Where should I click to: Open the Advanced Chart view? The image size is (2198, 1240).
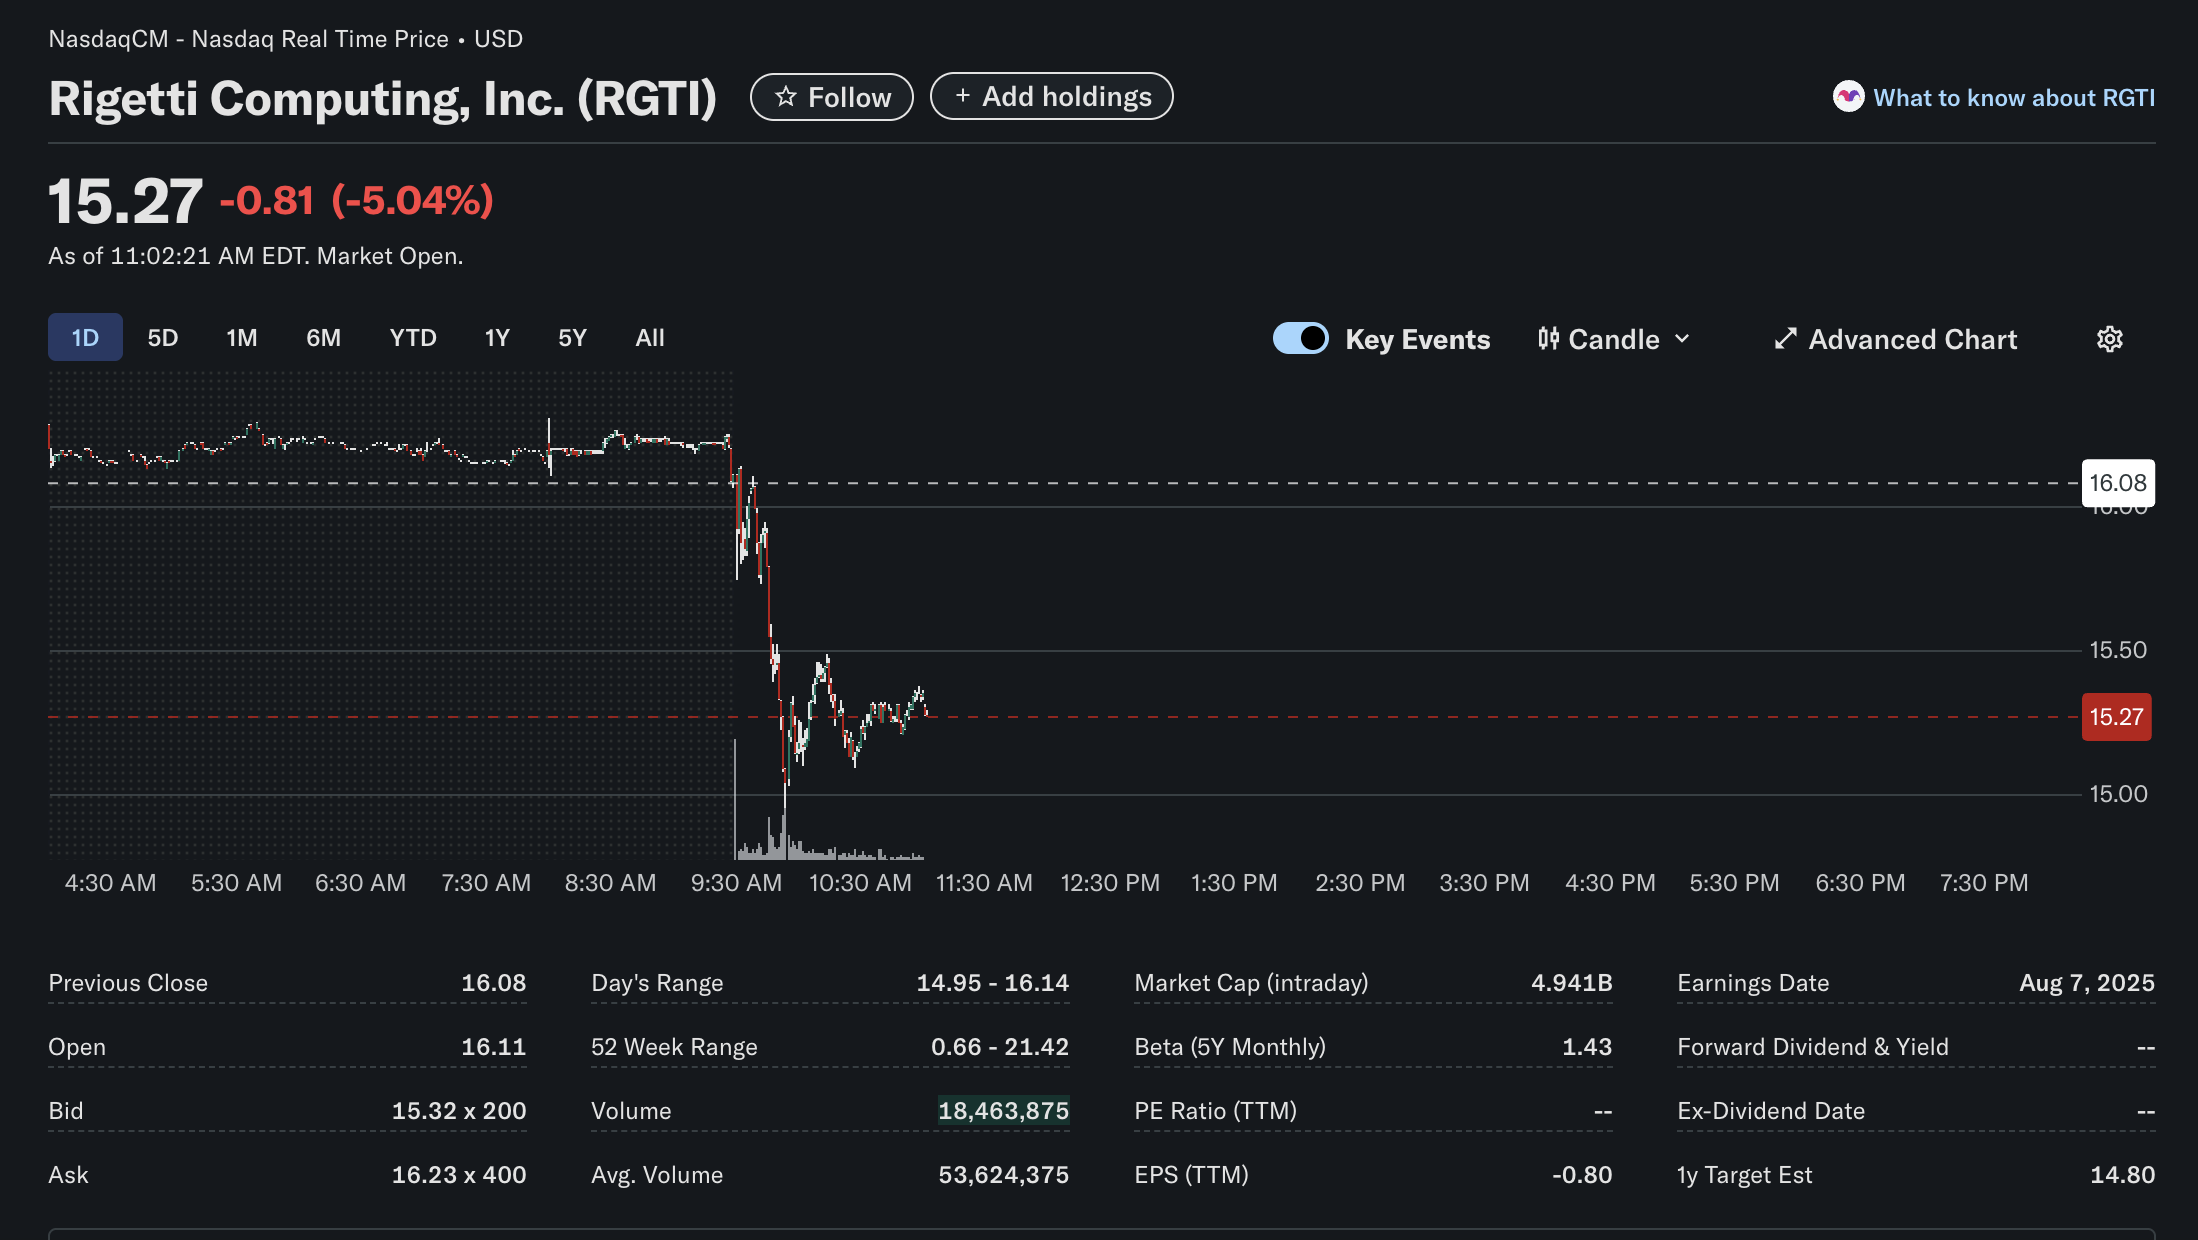pos(1895,339)
